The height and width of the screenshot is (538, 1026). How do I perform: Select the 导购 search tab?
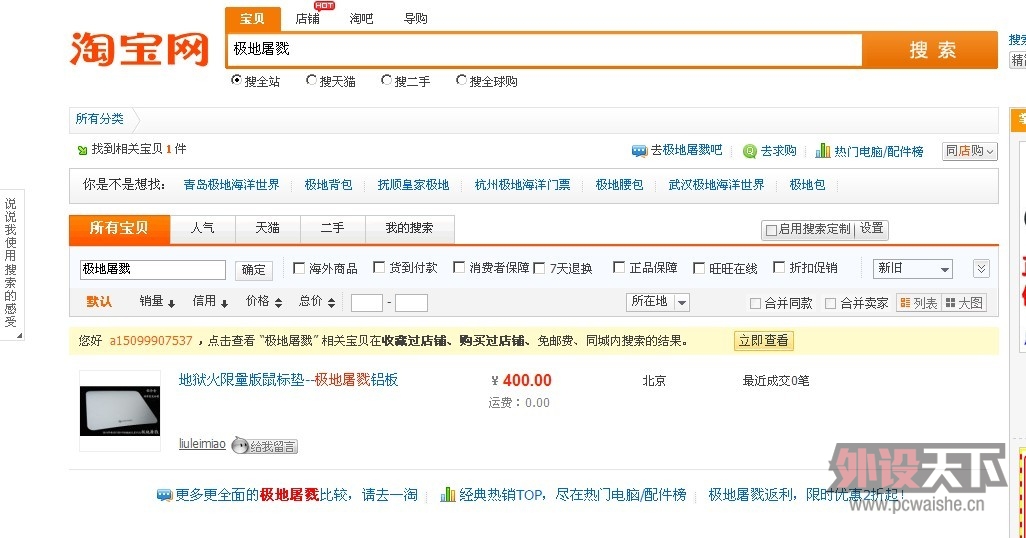(x=416, y=19)
